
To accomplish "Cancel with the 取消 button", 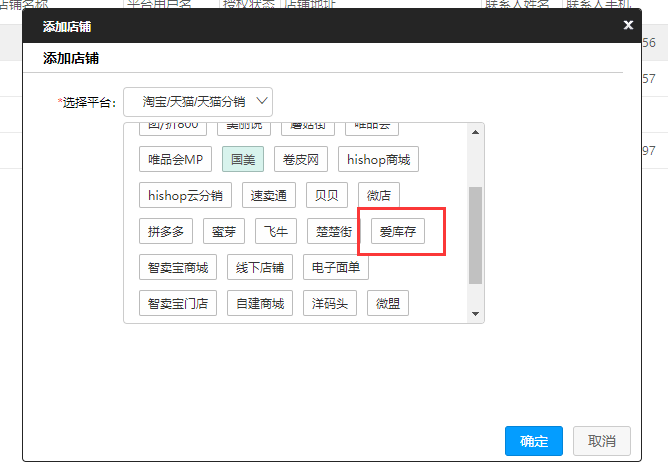I will click(602, 441).
